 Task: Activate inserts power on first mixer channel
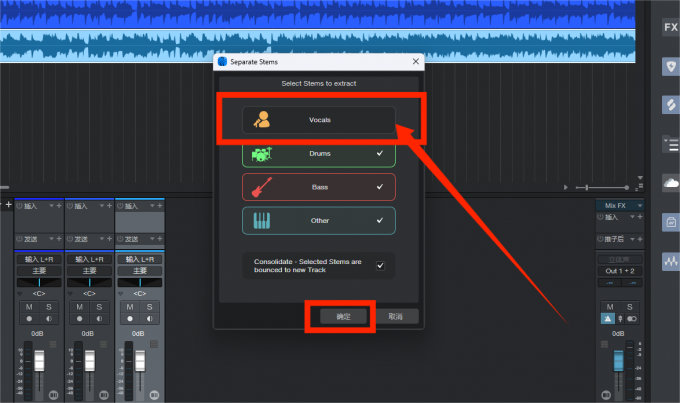[x=19, y=206]
